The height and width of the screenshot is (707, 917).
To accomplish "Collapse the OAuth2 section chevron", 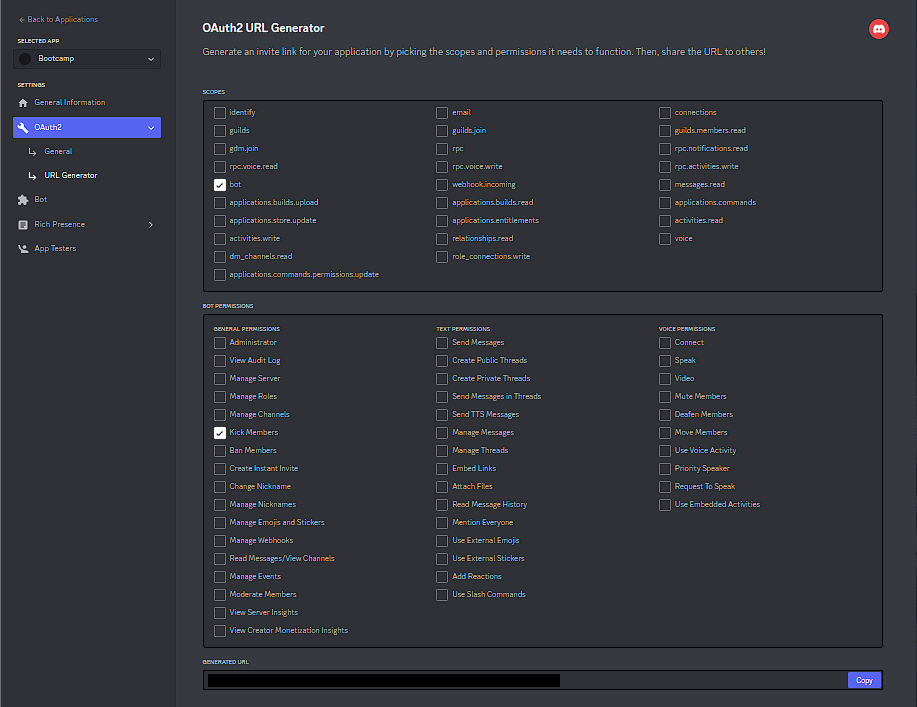I will (151, 127).
